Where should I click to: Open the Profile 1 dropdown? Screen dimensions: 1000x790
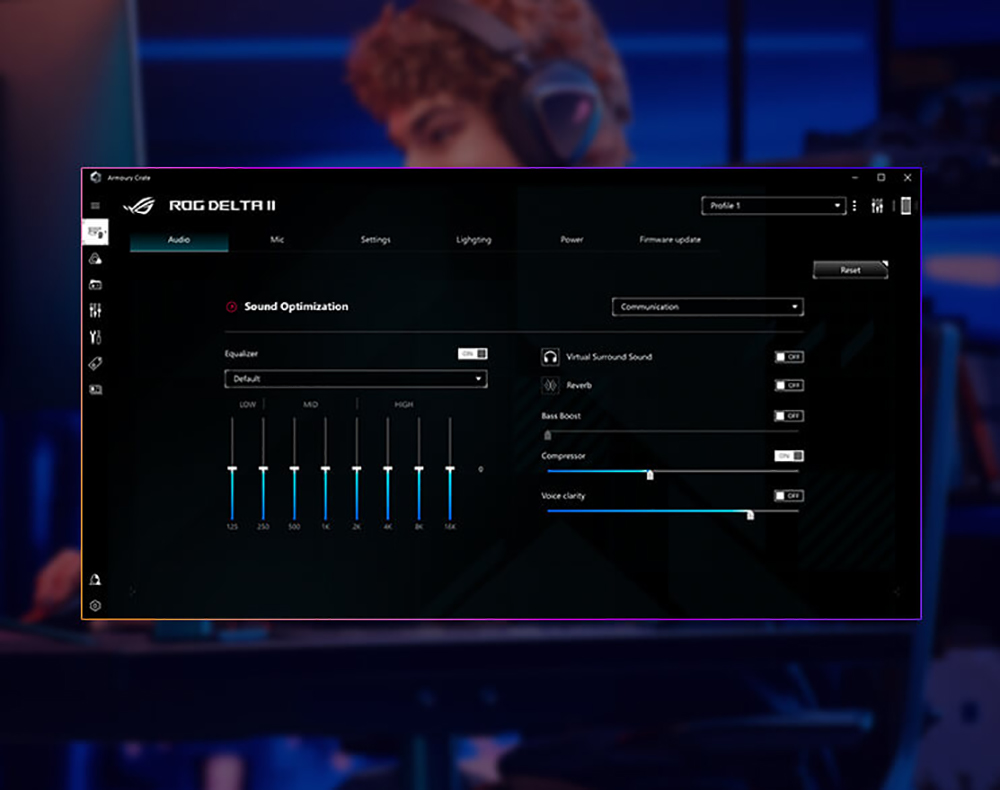(x=773, y=206)
